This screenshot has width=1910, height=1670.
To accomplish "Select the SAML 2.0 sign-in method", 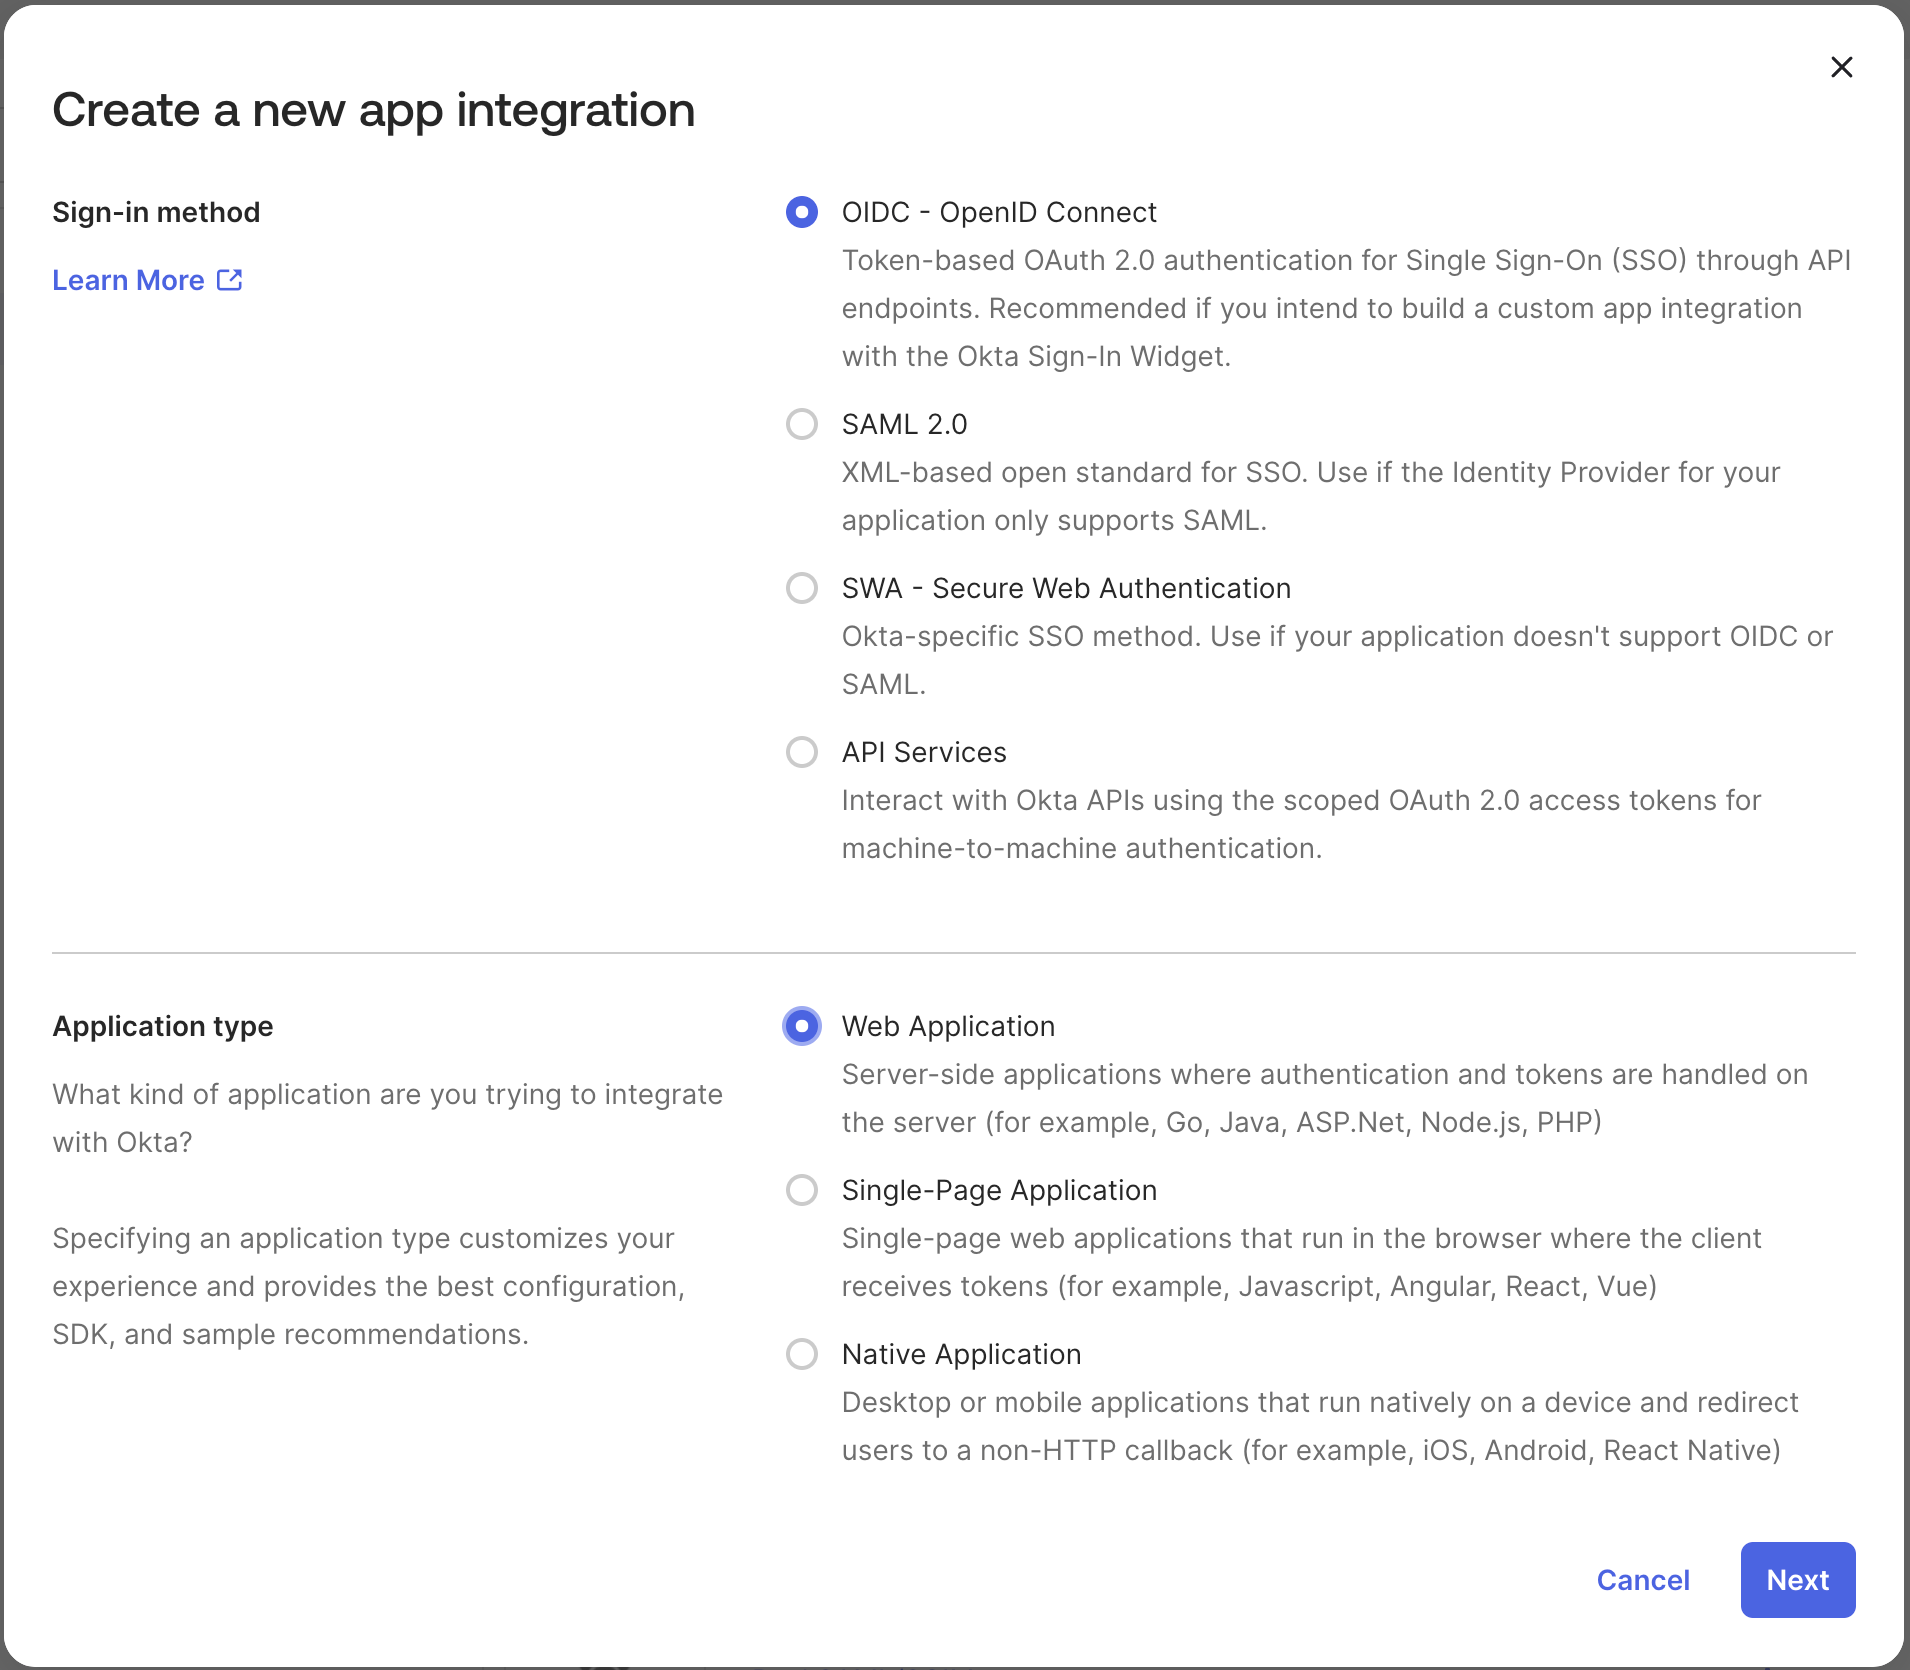I will 801,424.
